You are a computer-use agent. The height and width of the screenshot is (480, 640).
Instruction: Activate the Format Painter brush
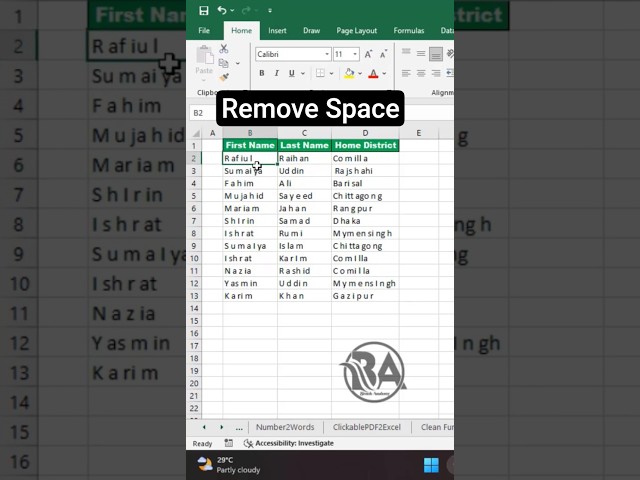[224, 77]
